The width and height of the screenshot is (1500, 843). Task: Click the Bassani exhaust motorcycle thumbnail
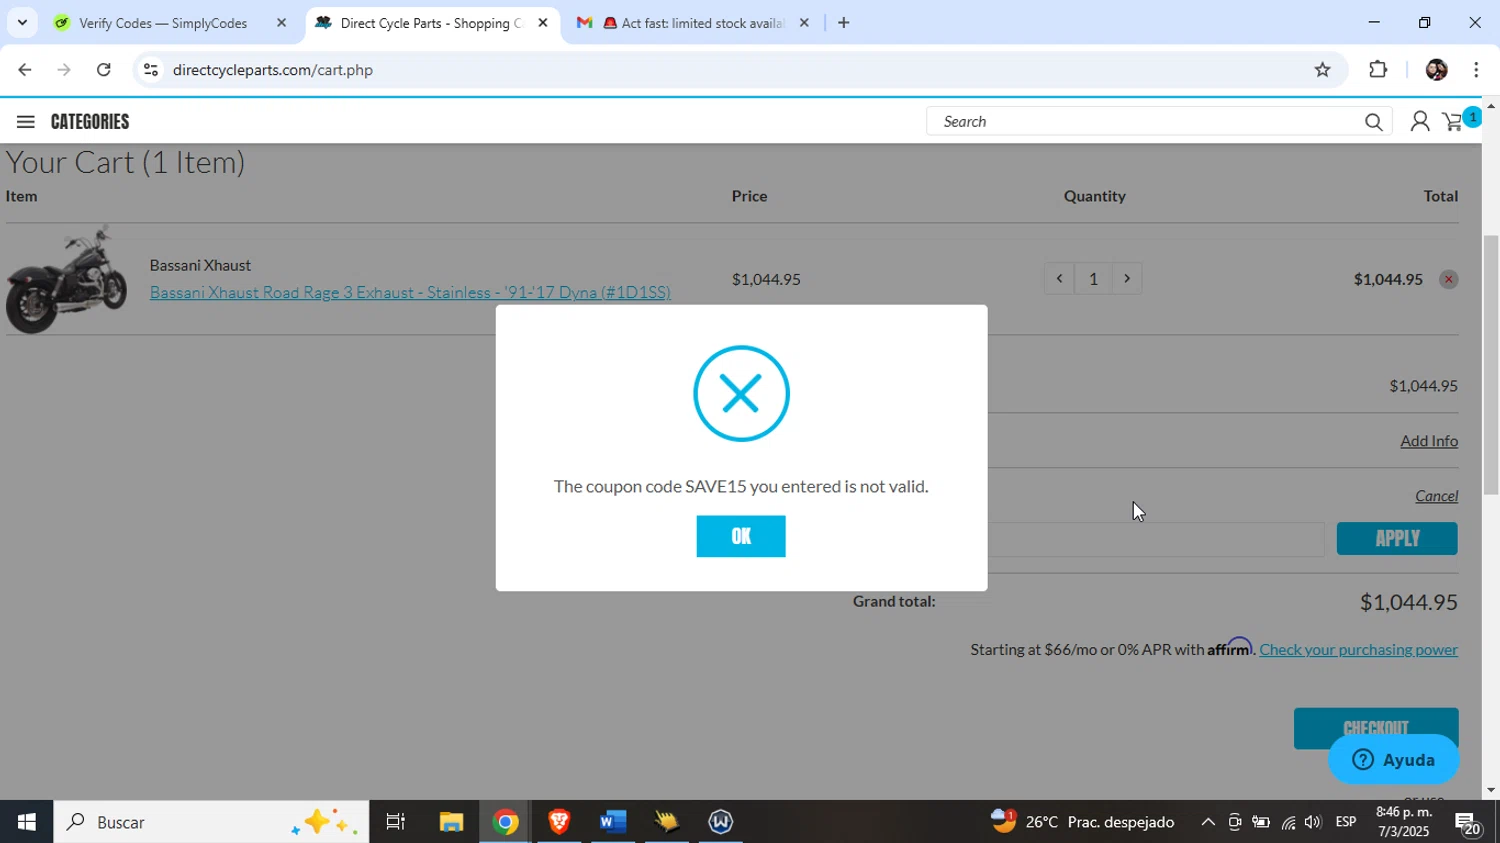coord(66,280)
